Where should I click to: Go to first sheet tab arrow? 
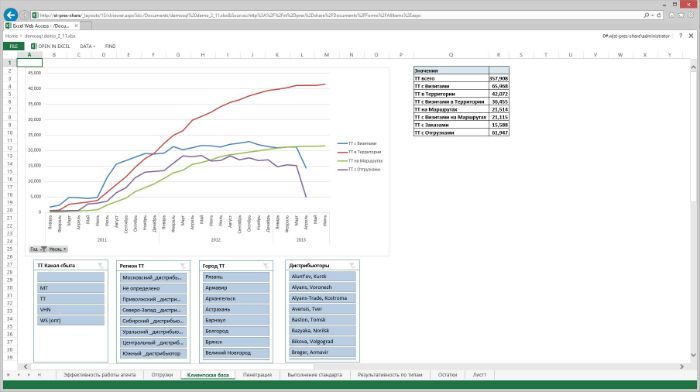coord(8,375)
